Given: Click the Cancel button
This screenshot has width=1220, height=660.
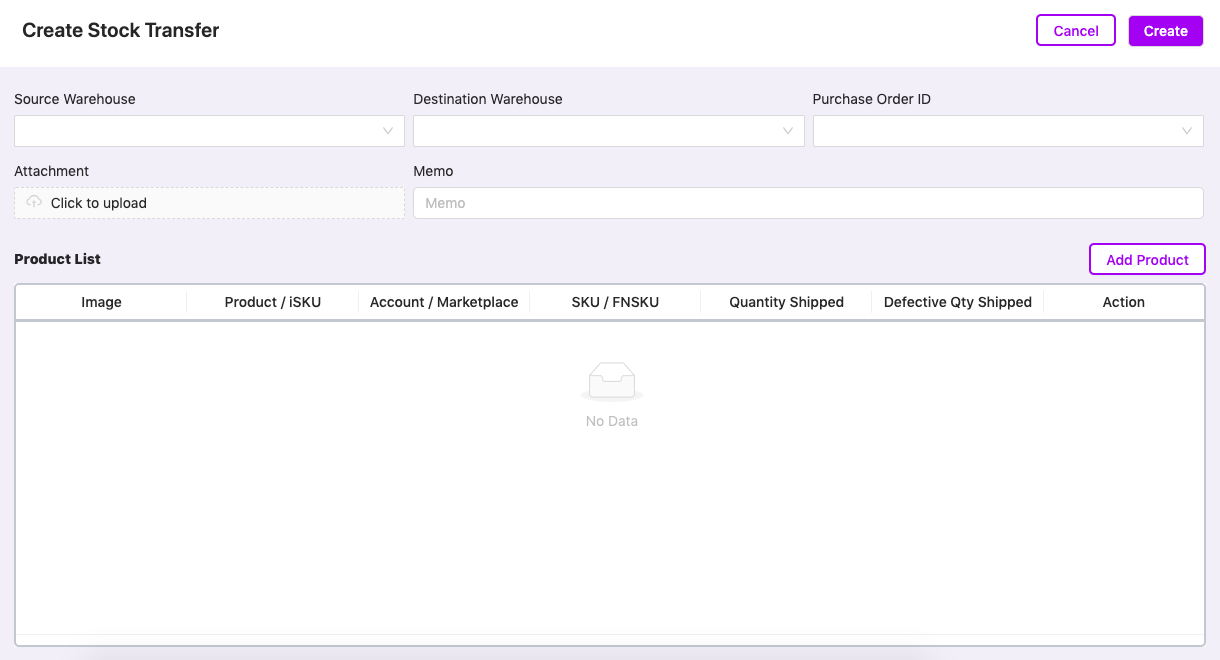Looking at the screenshot, I should [1076, 31].
